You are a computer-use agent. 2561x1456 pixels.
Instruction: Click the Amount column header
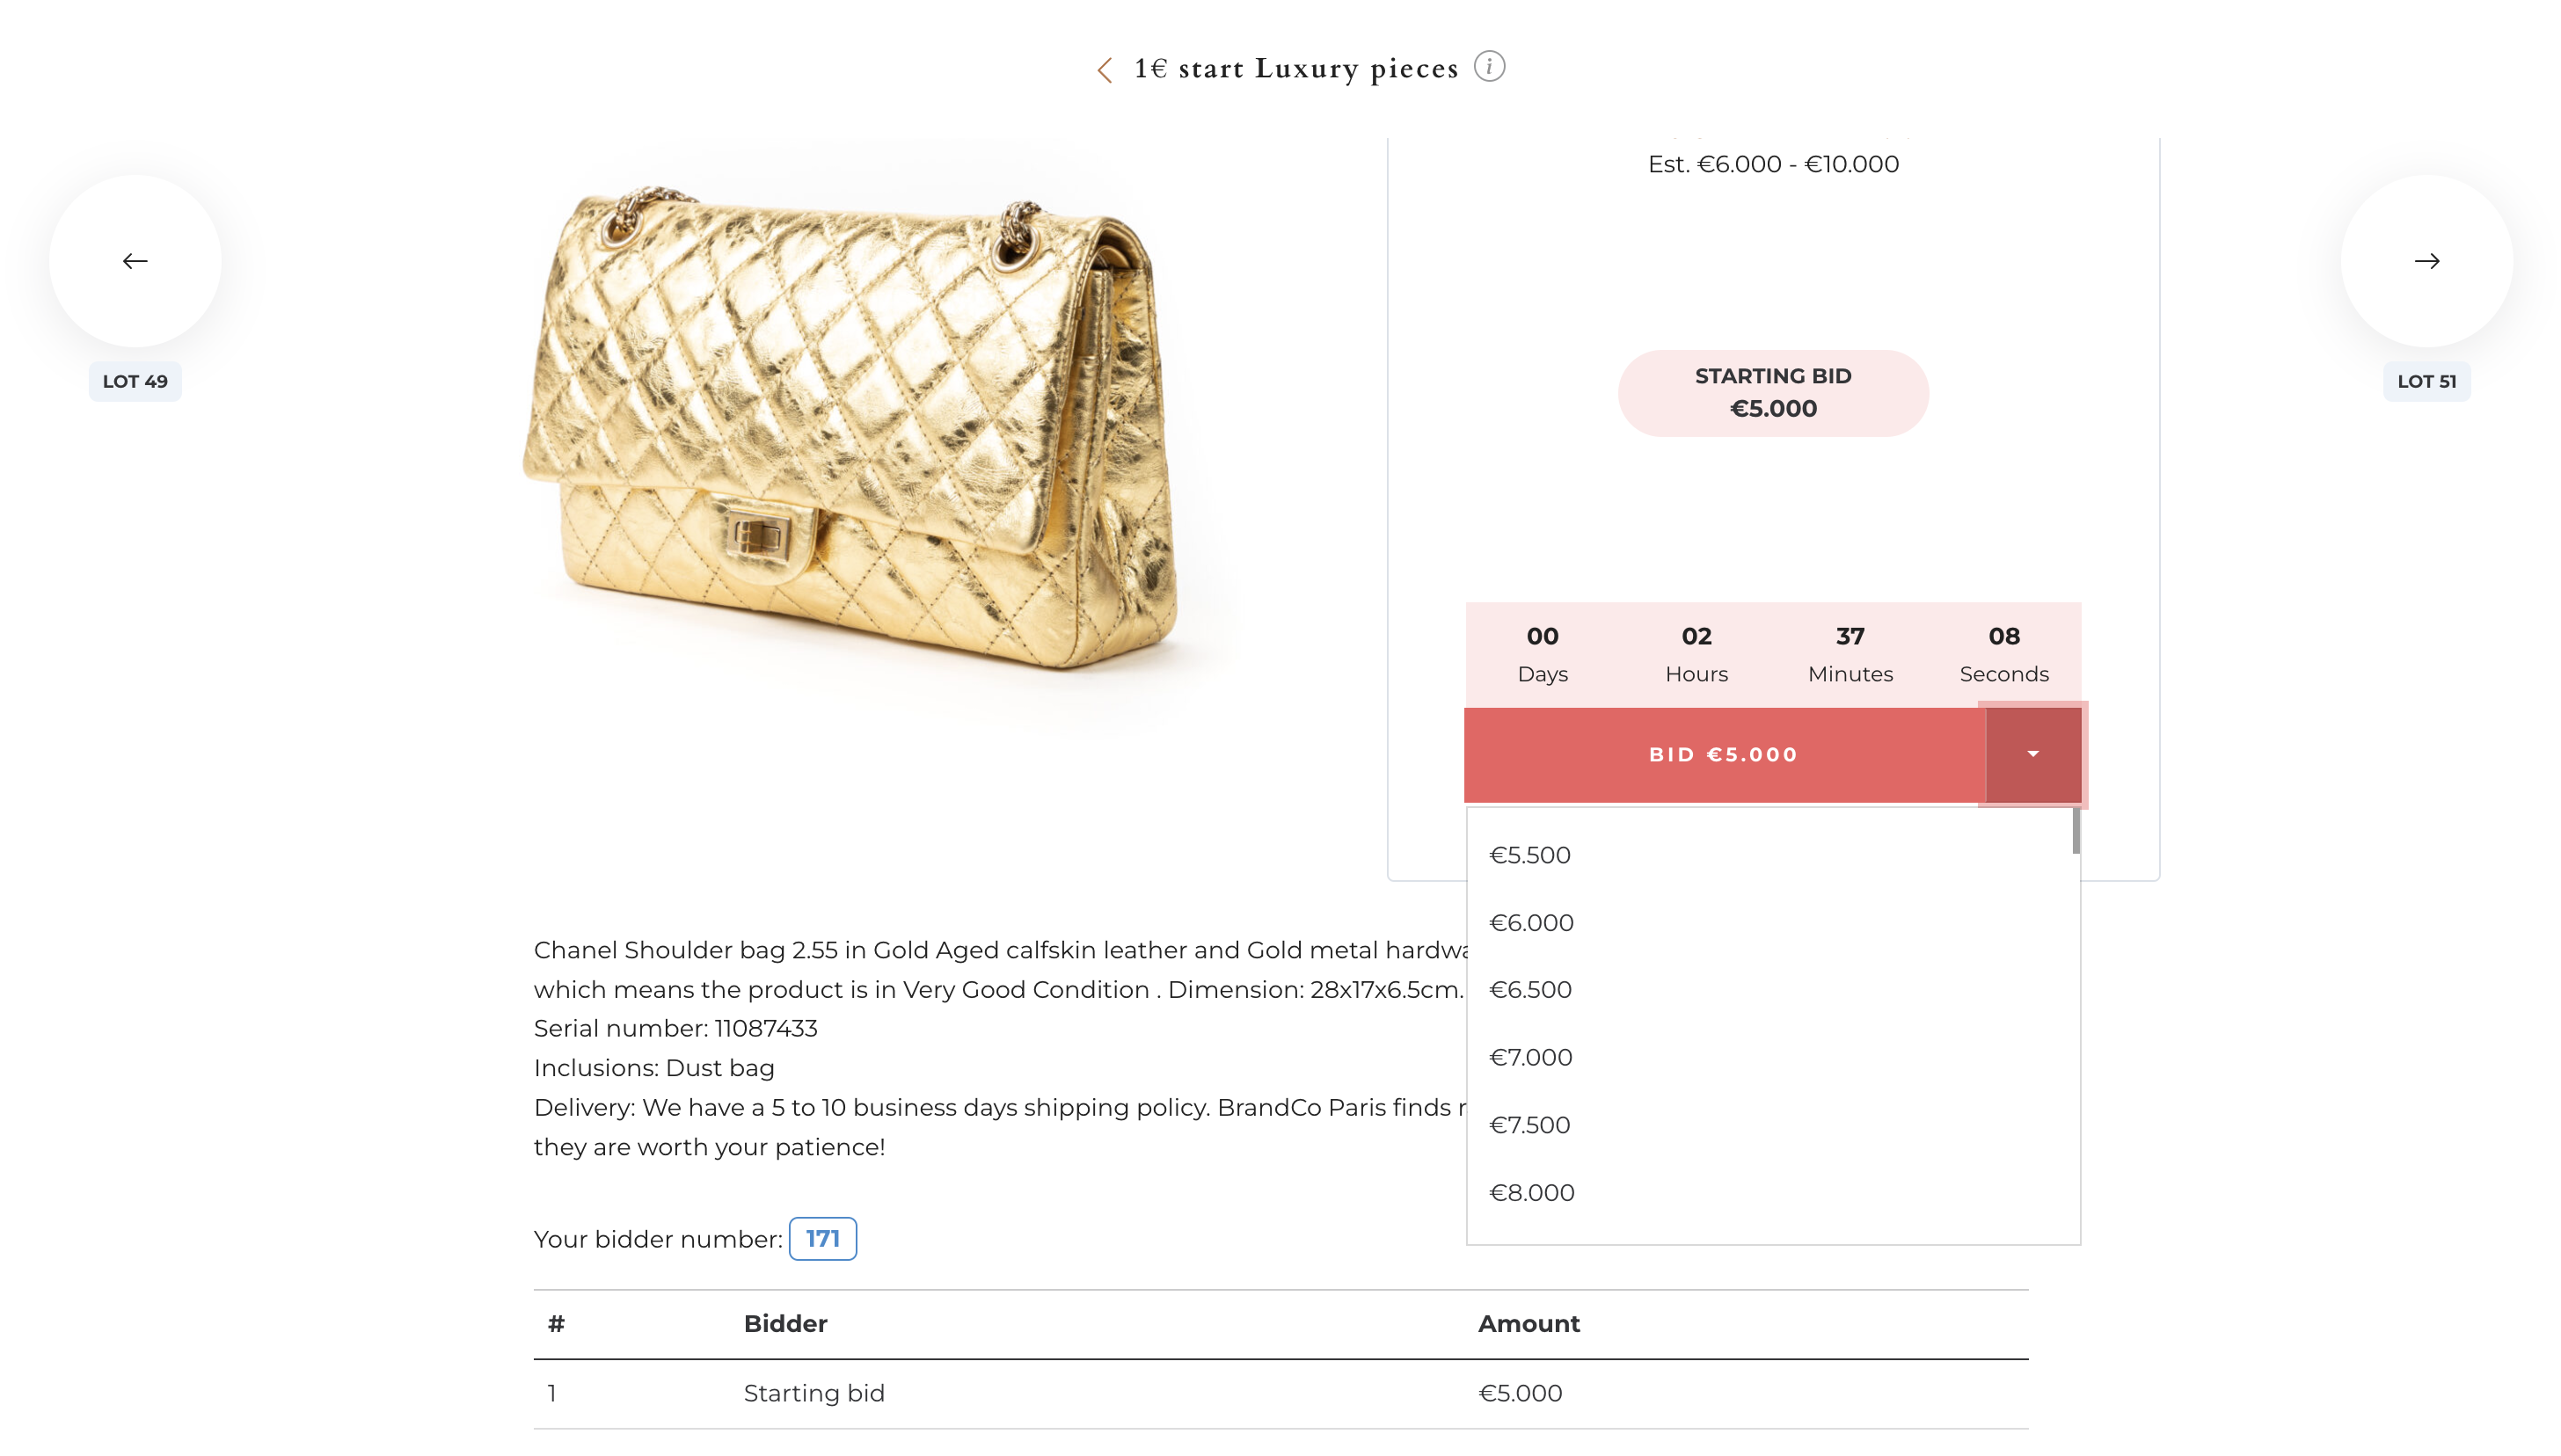[x=1528, y=1324]
